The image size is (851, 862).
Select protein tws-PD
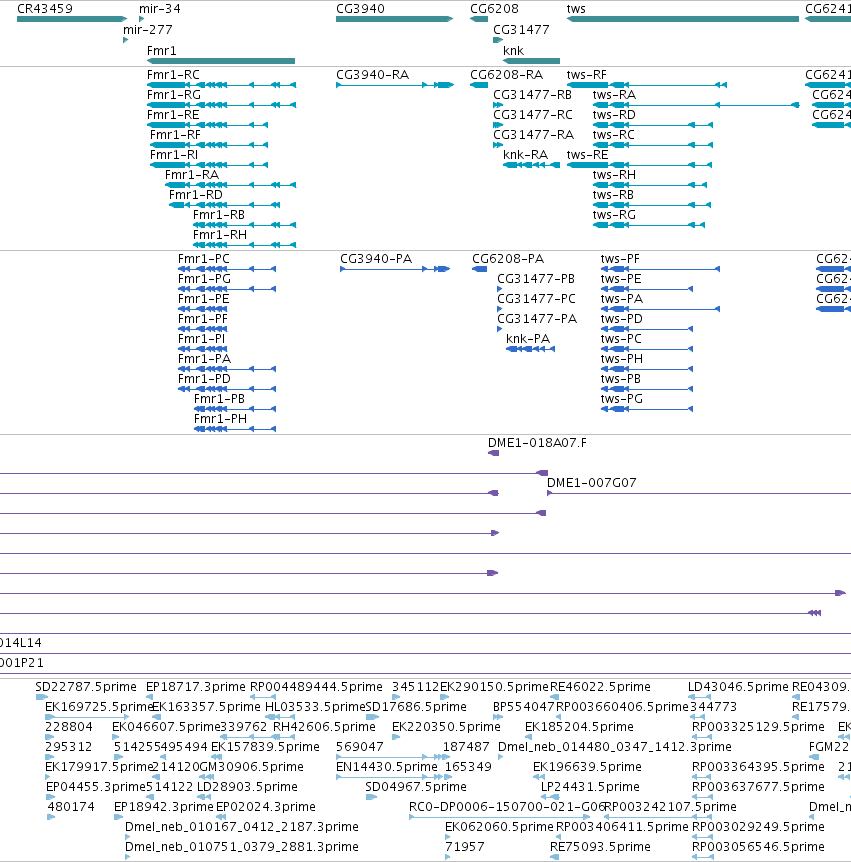647,329
